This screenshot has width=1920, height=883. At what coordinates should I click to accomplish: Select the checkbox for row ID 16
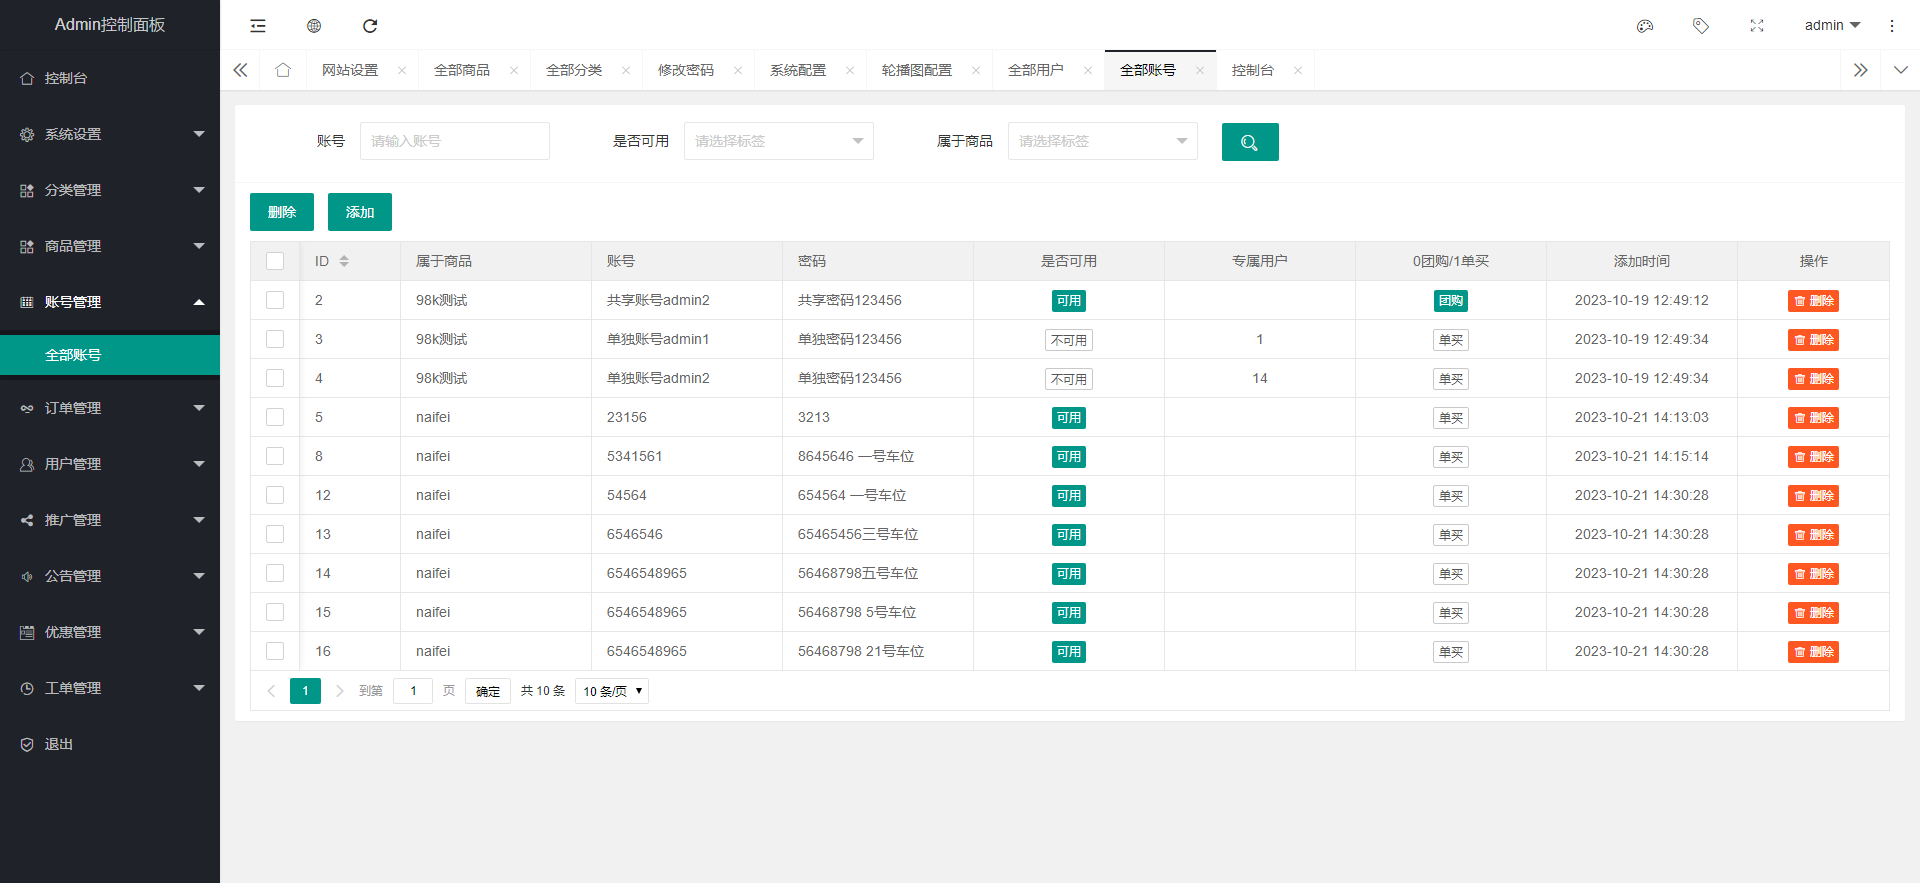(275, 651)
